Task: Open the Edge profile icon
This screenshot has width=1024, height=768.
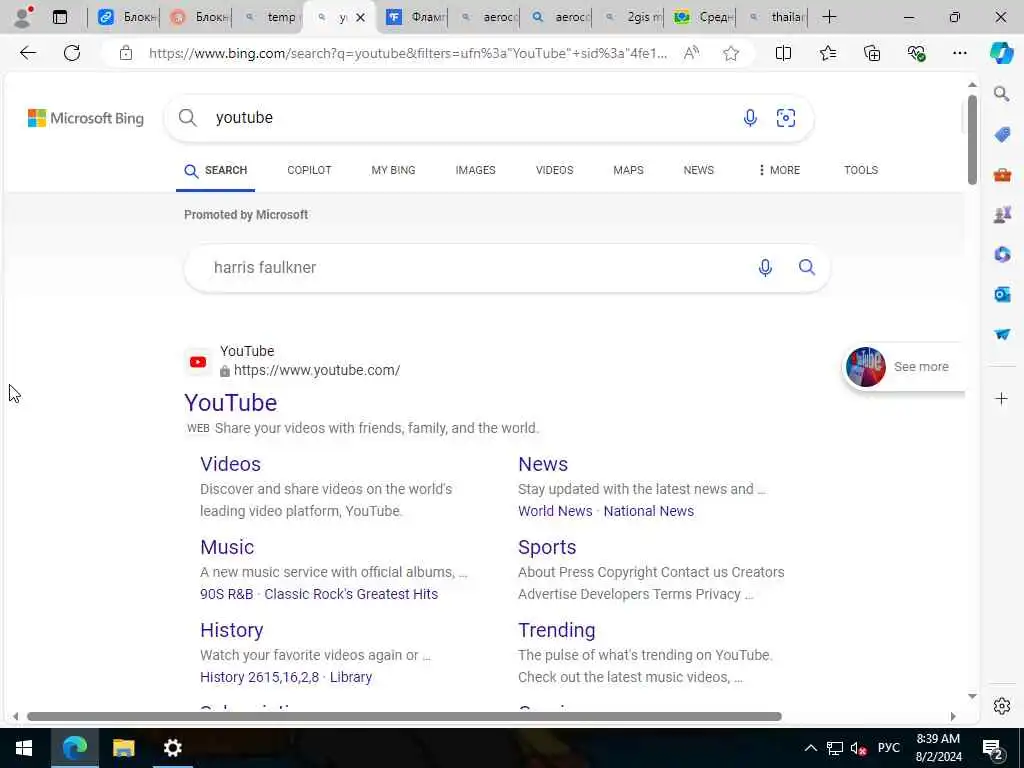Action: pos(23,17)
